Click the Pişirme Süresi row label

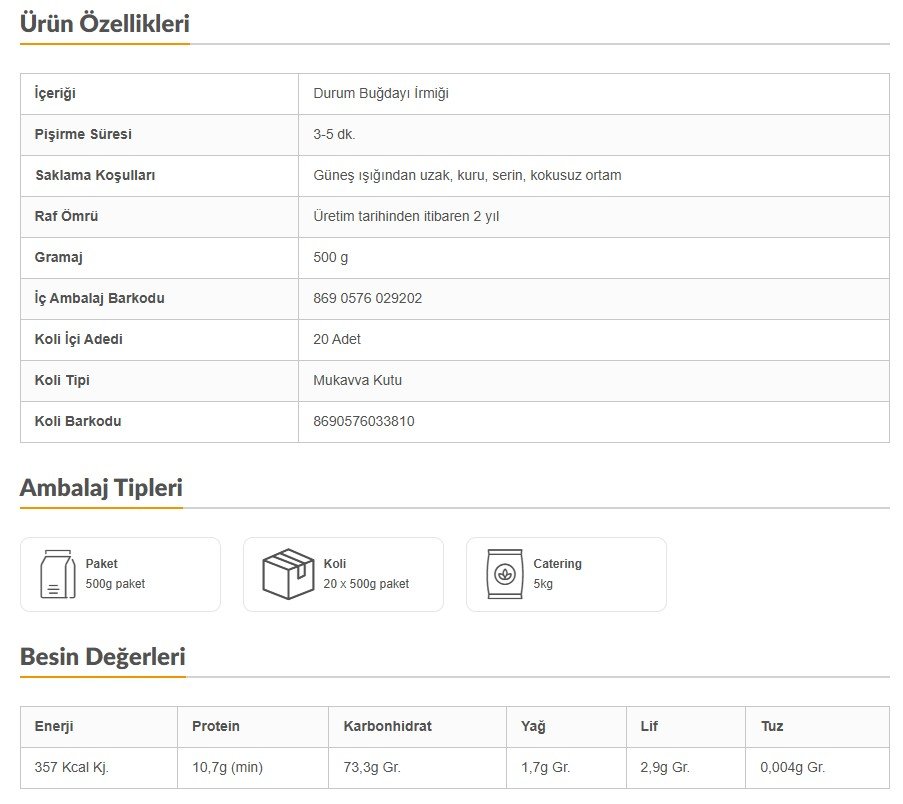point(83,134)
